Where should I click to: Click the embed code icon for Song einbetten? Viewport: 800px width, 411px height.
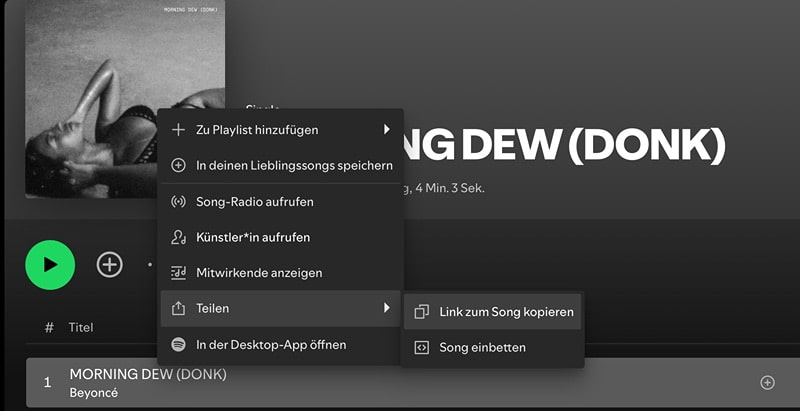pos(421,348)
